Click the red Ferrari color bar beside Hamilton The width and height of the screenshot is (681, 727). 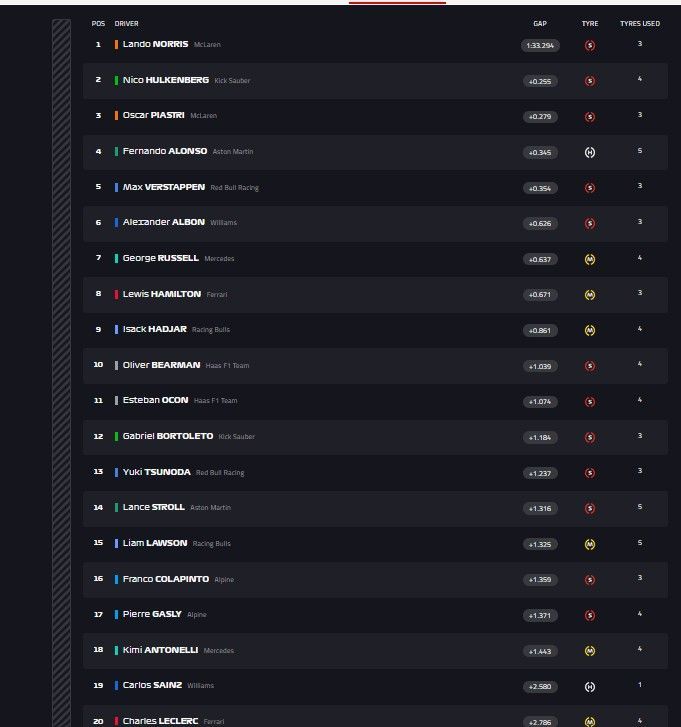117,294
